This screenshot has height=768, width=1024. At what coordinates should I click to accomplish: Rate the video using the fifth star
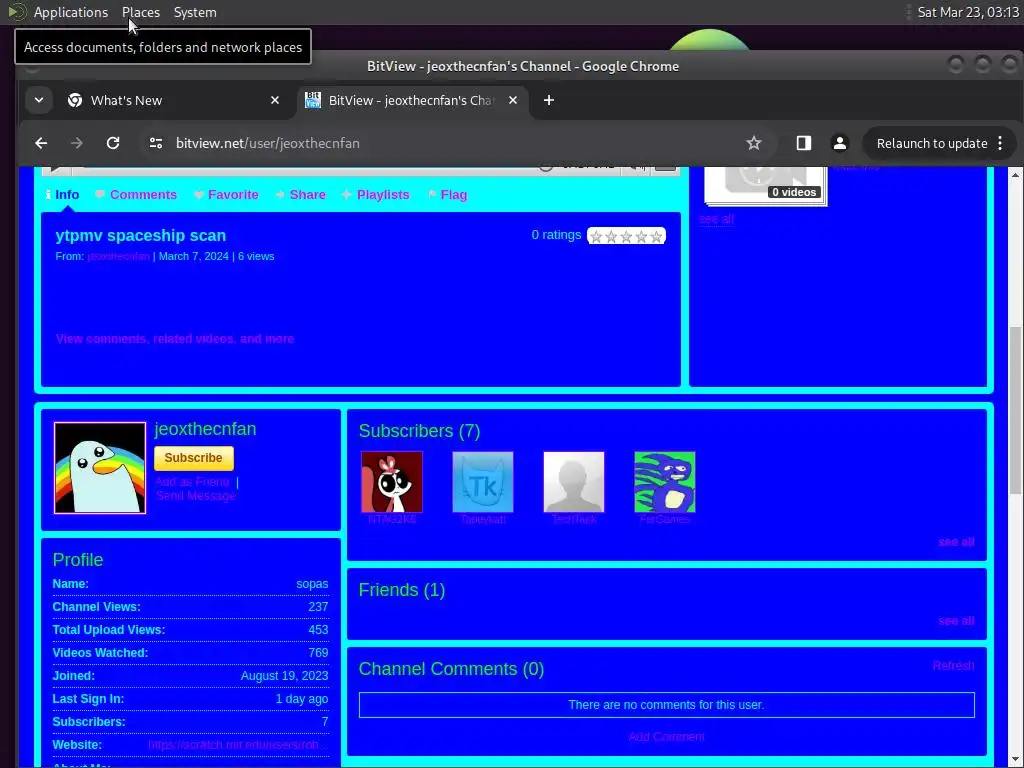656,236
